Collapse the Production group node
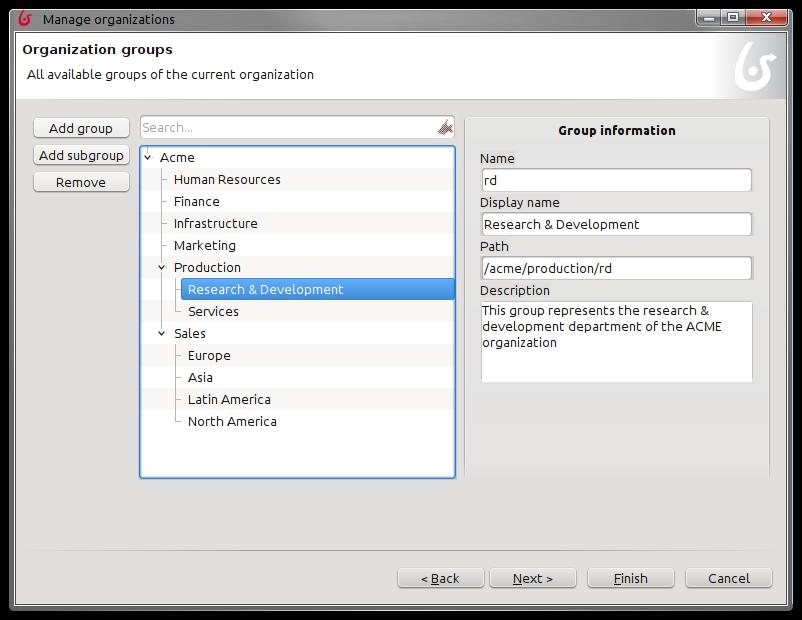 point(162,268)
